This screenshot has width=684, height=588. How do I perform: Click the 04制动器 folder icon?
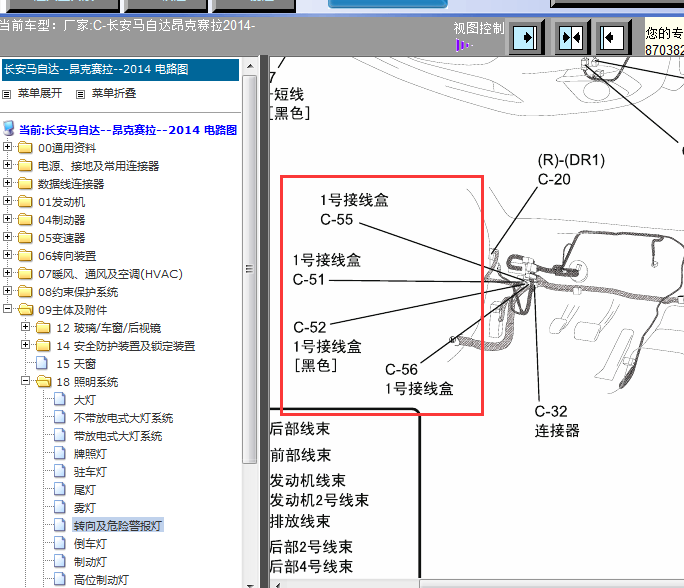[x=25, y=219]
